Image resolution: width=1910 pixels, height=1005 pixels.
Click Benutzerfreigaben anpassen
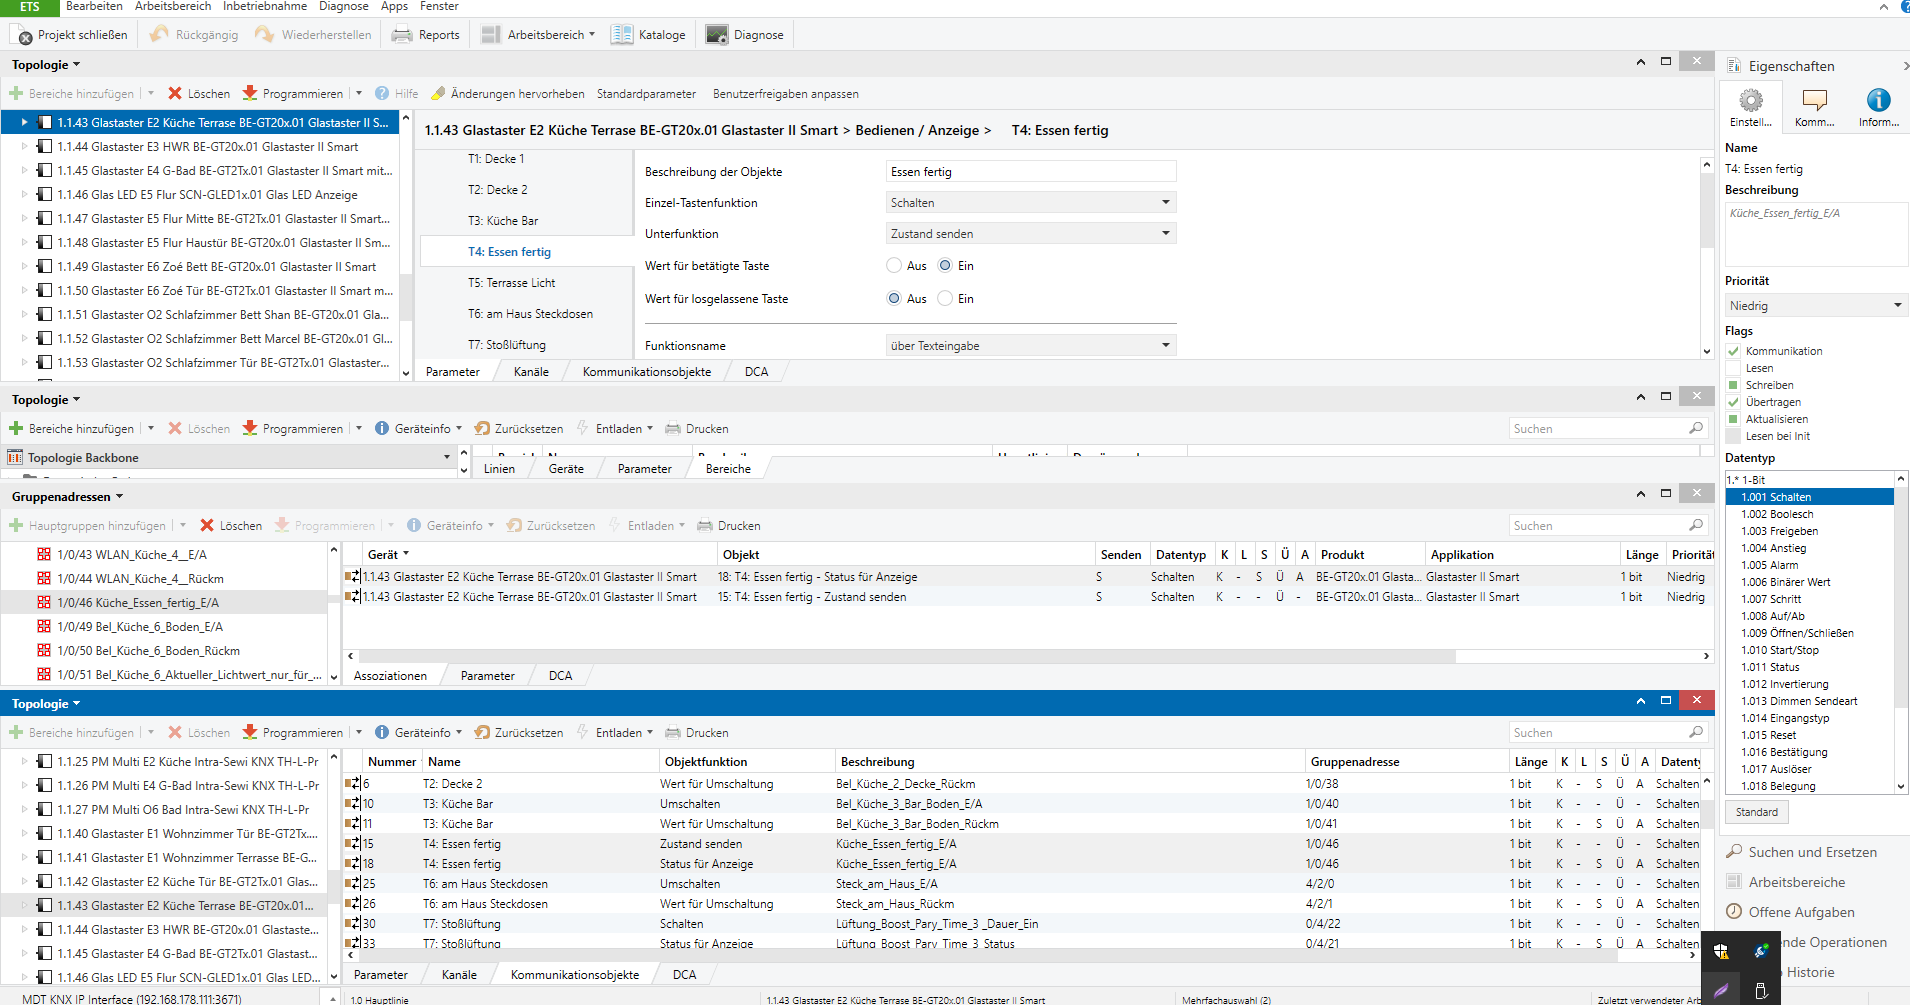(786, 93)
